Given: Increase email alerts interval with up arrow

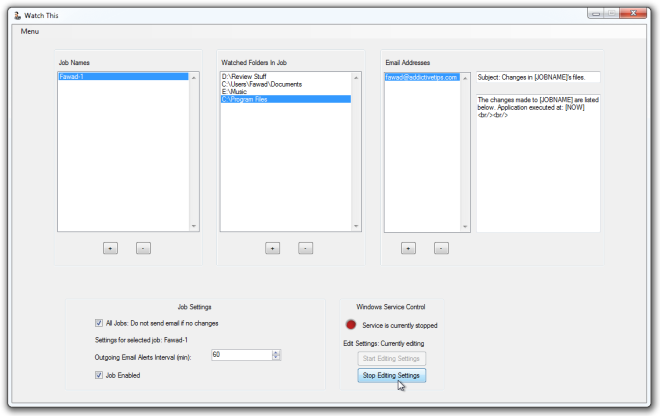Looking at the screenshot, I should (x=276, y=352).
